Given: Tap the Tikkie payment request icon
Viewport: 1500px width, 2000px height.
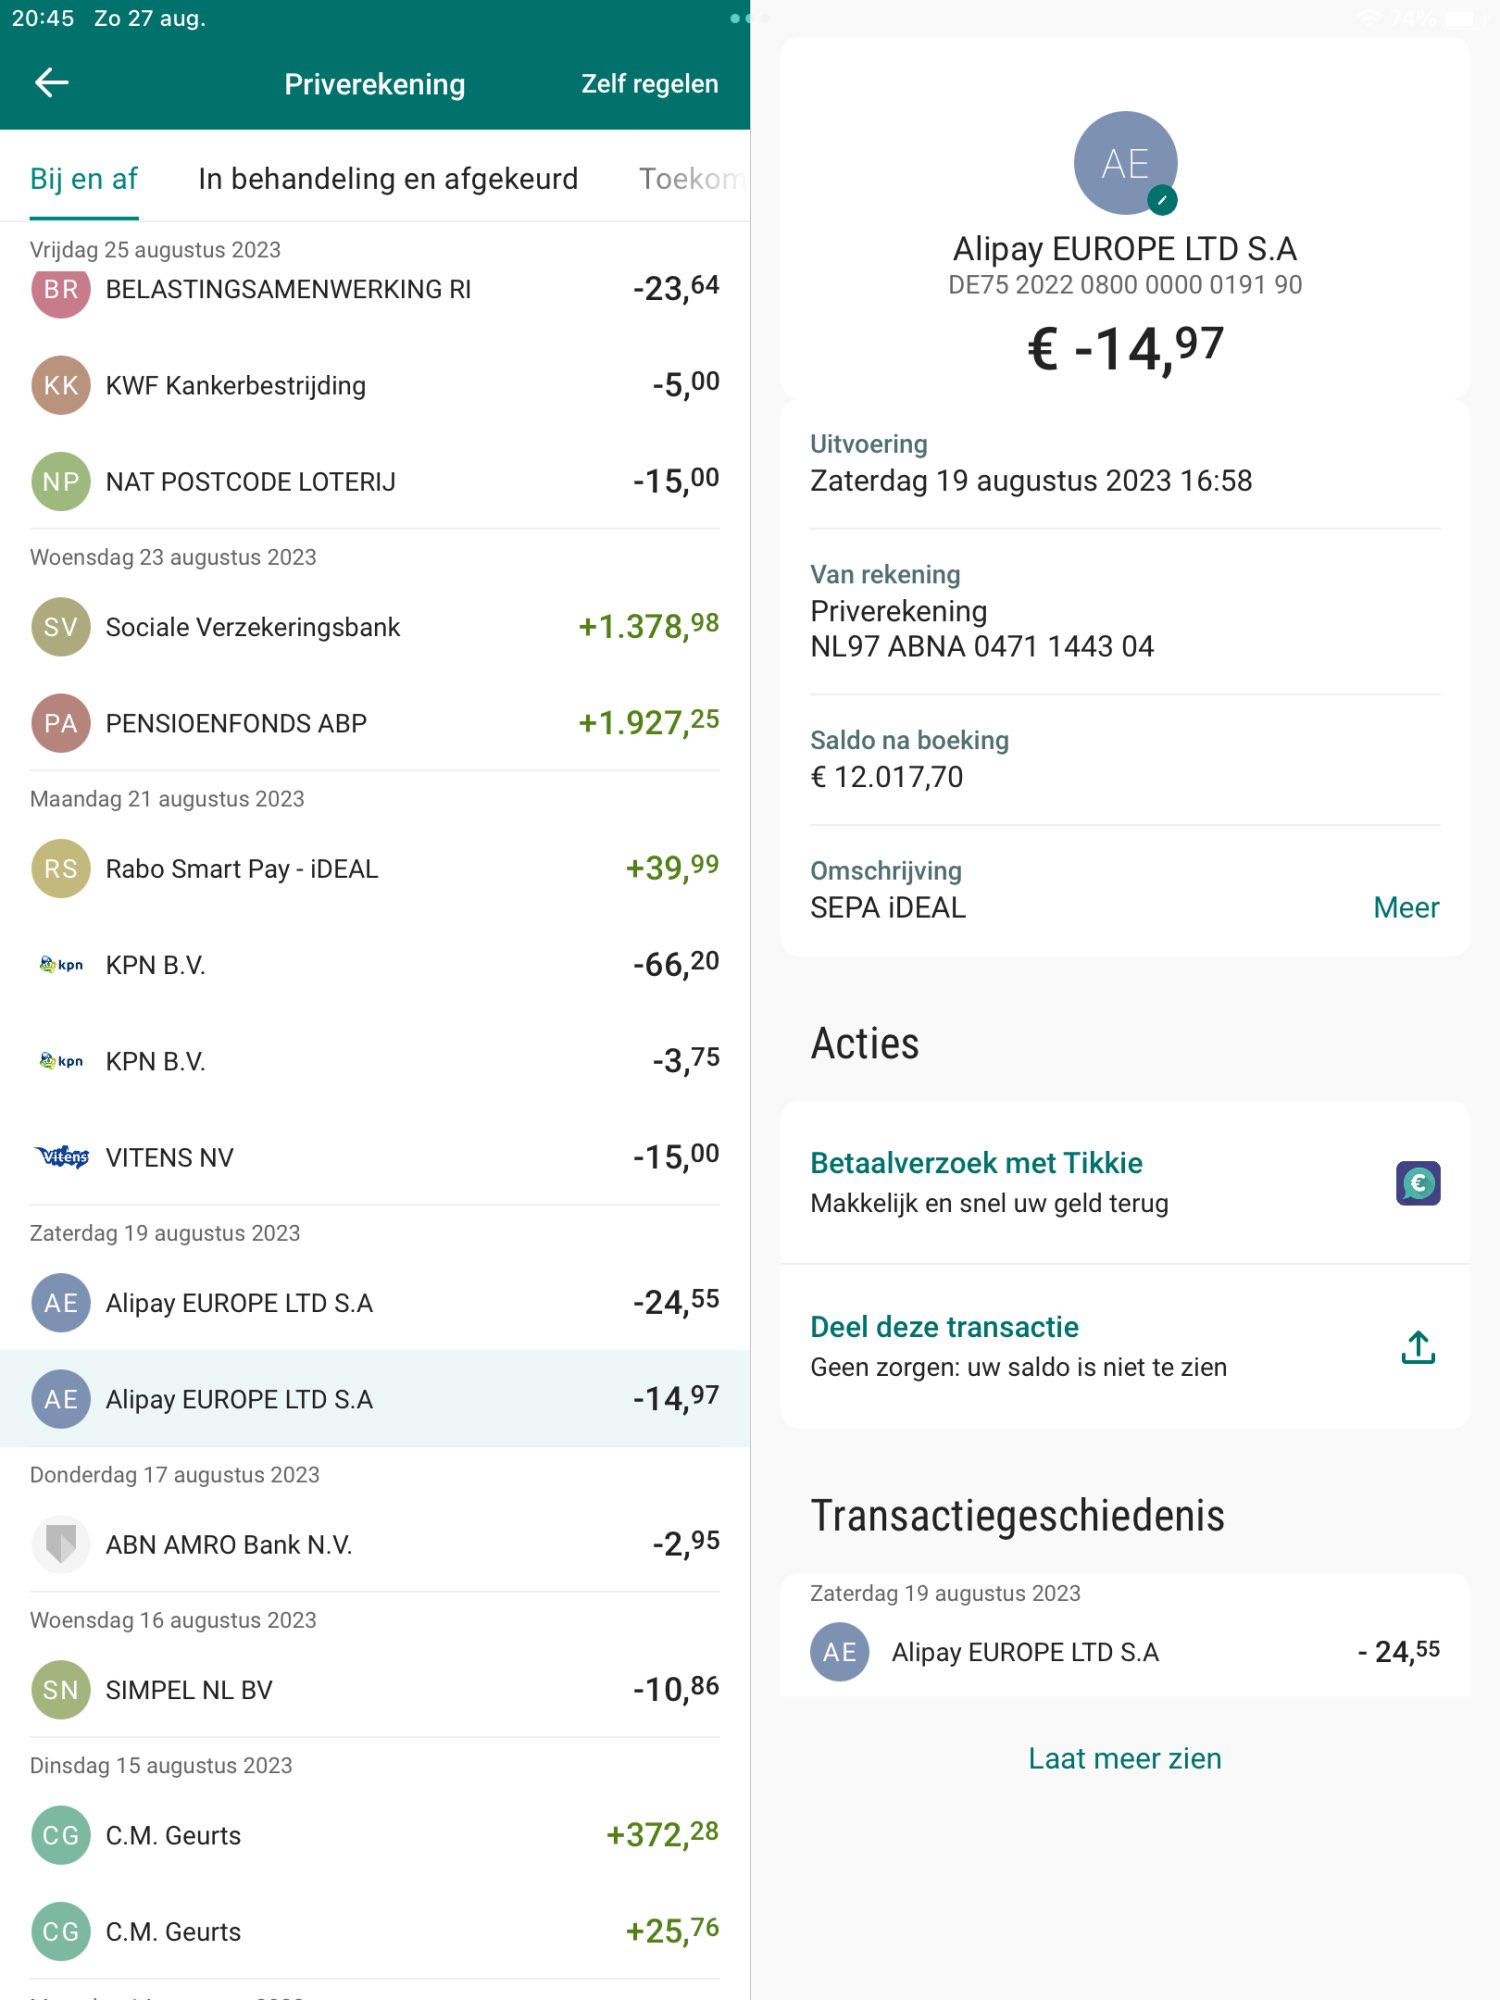Looking at the screenshot, I should (x=1417, y=1183).
